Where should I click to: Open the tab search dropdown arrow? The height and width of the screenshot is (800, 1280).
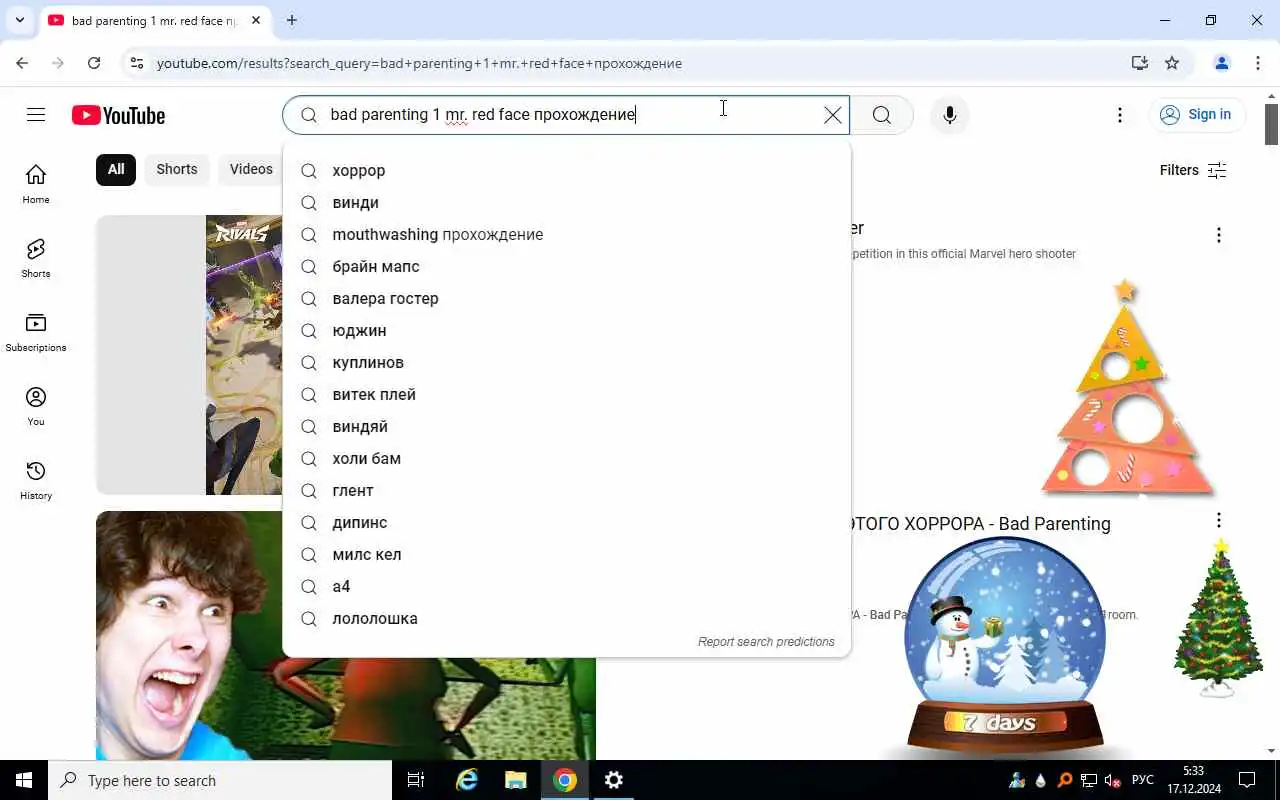click(20, 20)
